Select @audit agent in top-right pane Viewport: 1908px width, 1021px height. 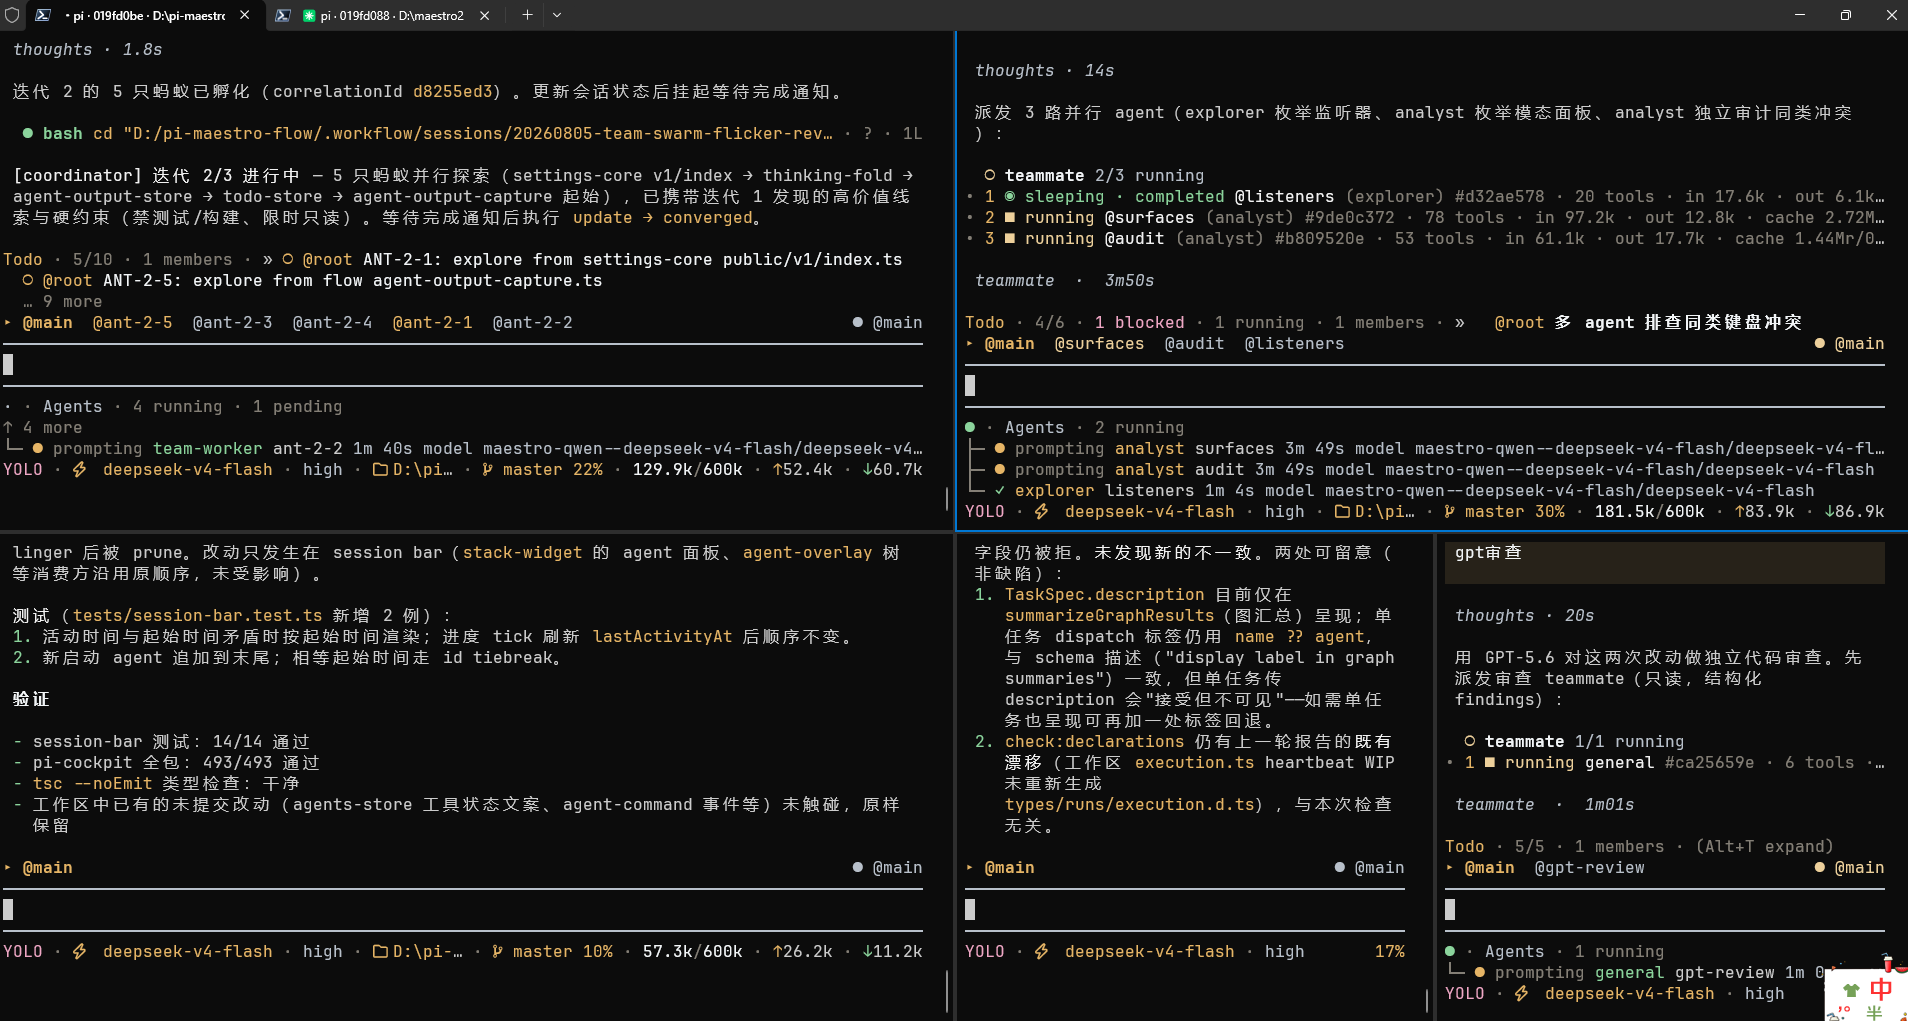coord(1194,344)
